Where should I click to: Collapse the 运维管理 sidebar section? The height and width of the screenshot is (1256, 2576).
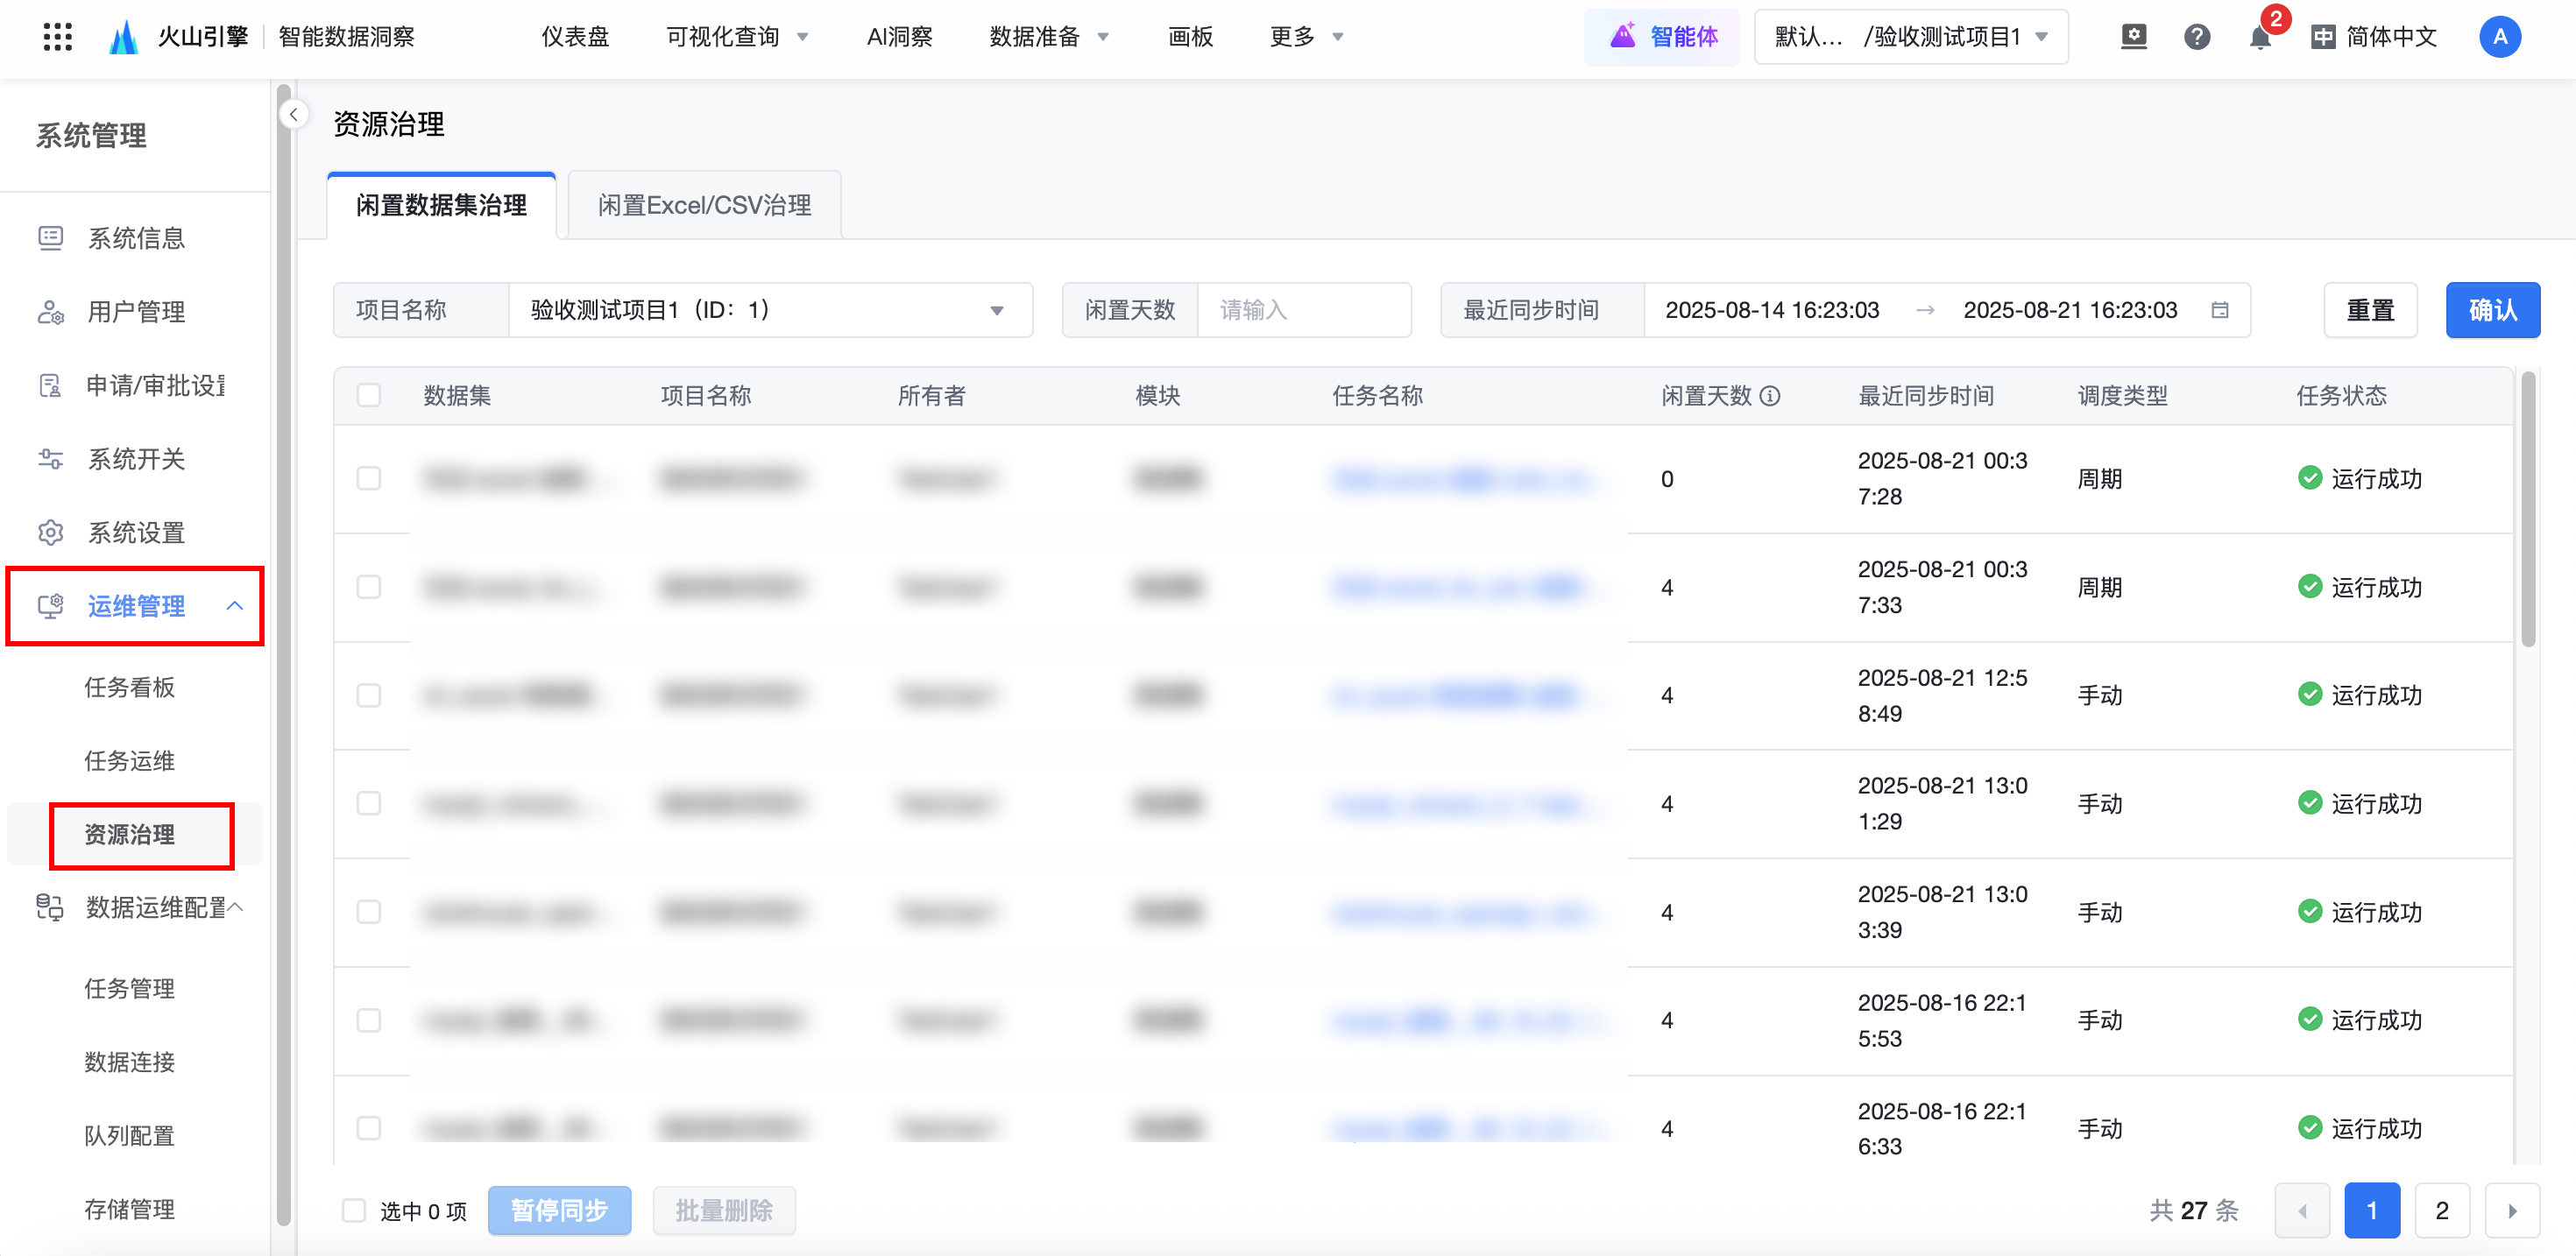pos(234,606)
